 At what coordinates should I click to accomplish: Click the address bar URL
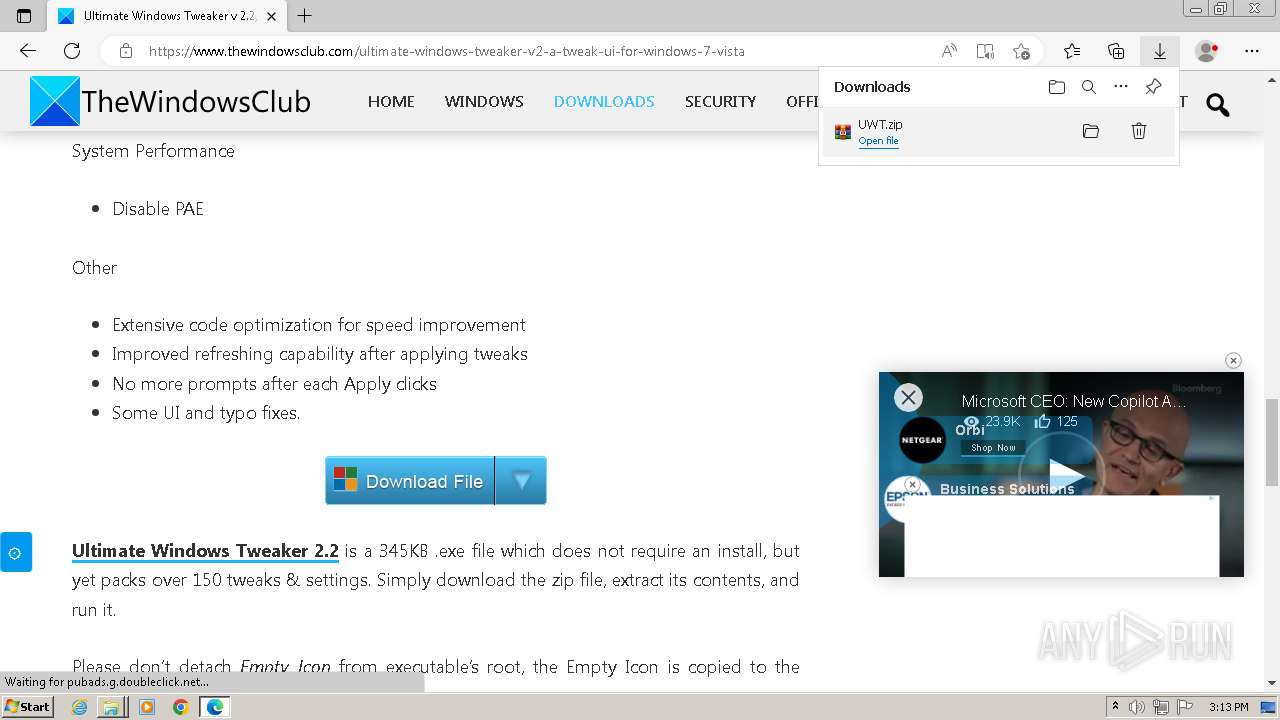447,51
